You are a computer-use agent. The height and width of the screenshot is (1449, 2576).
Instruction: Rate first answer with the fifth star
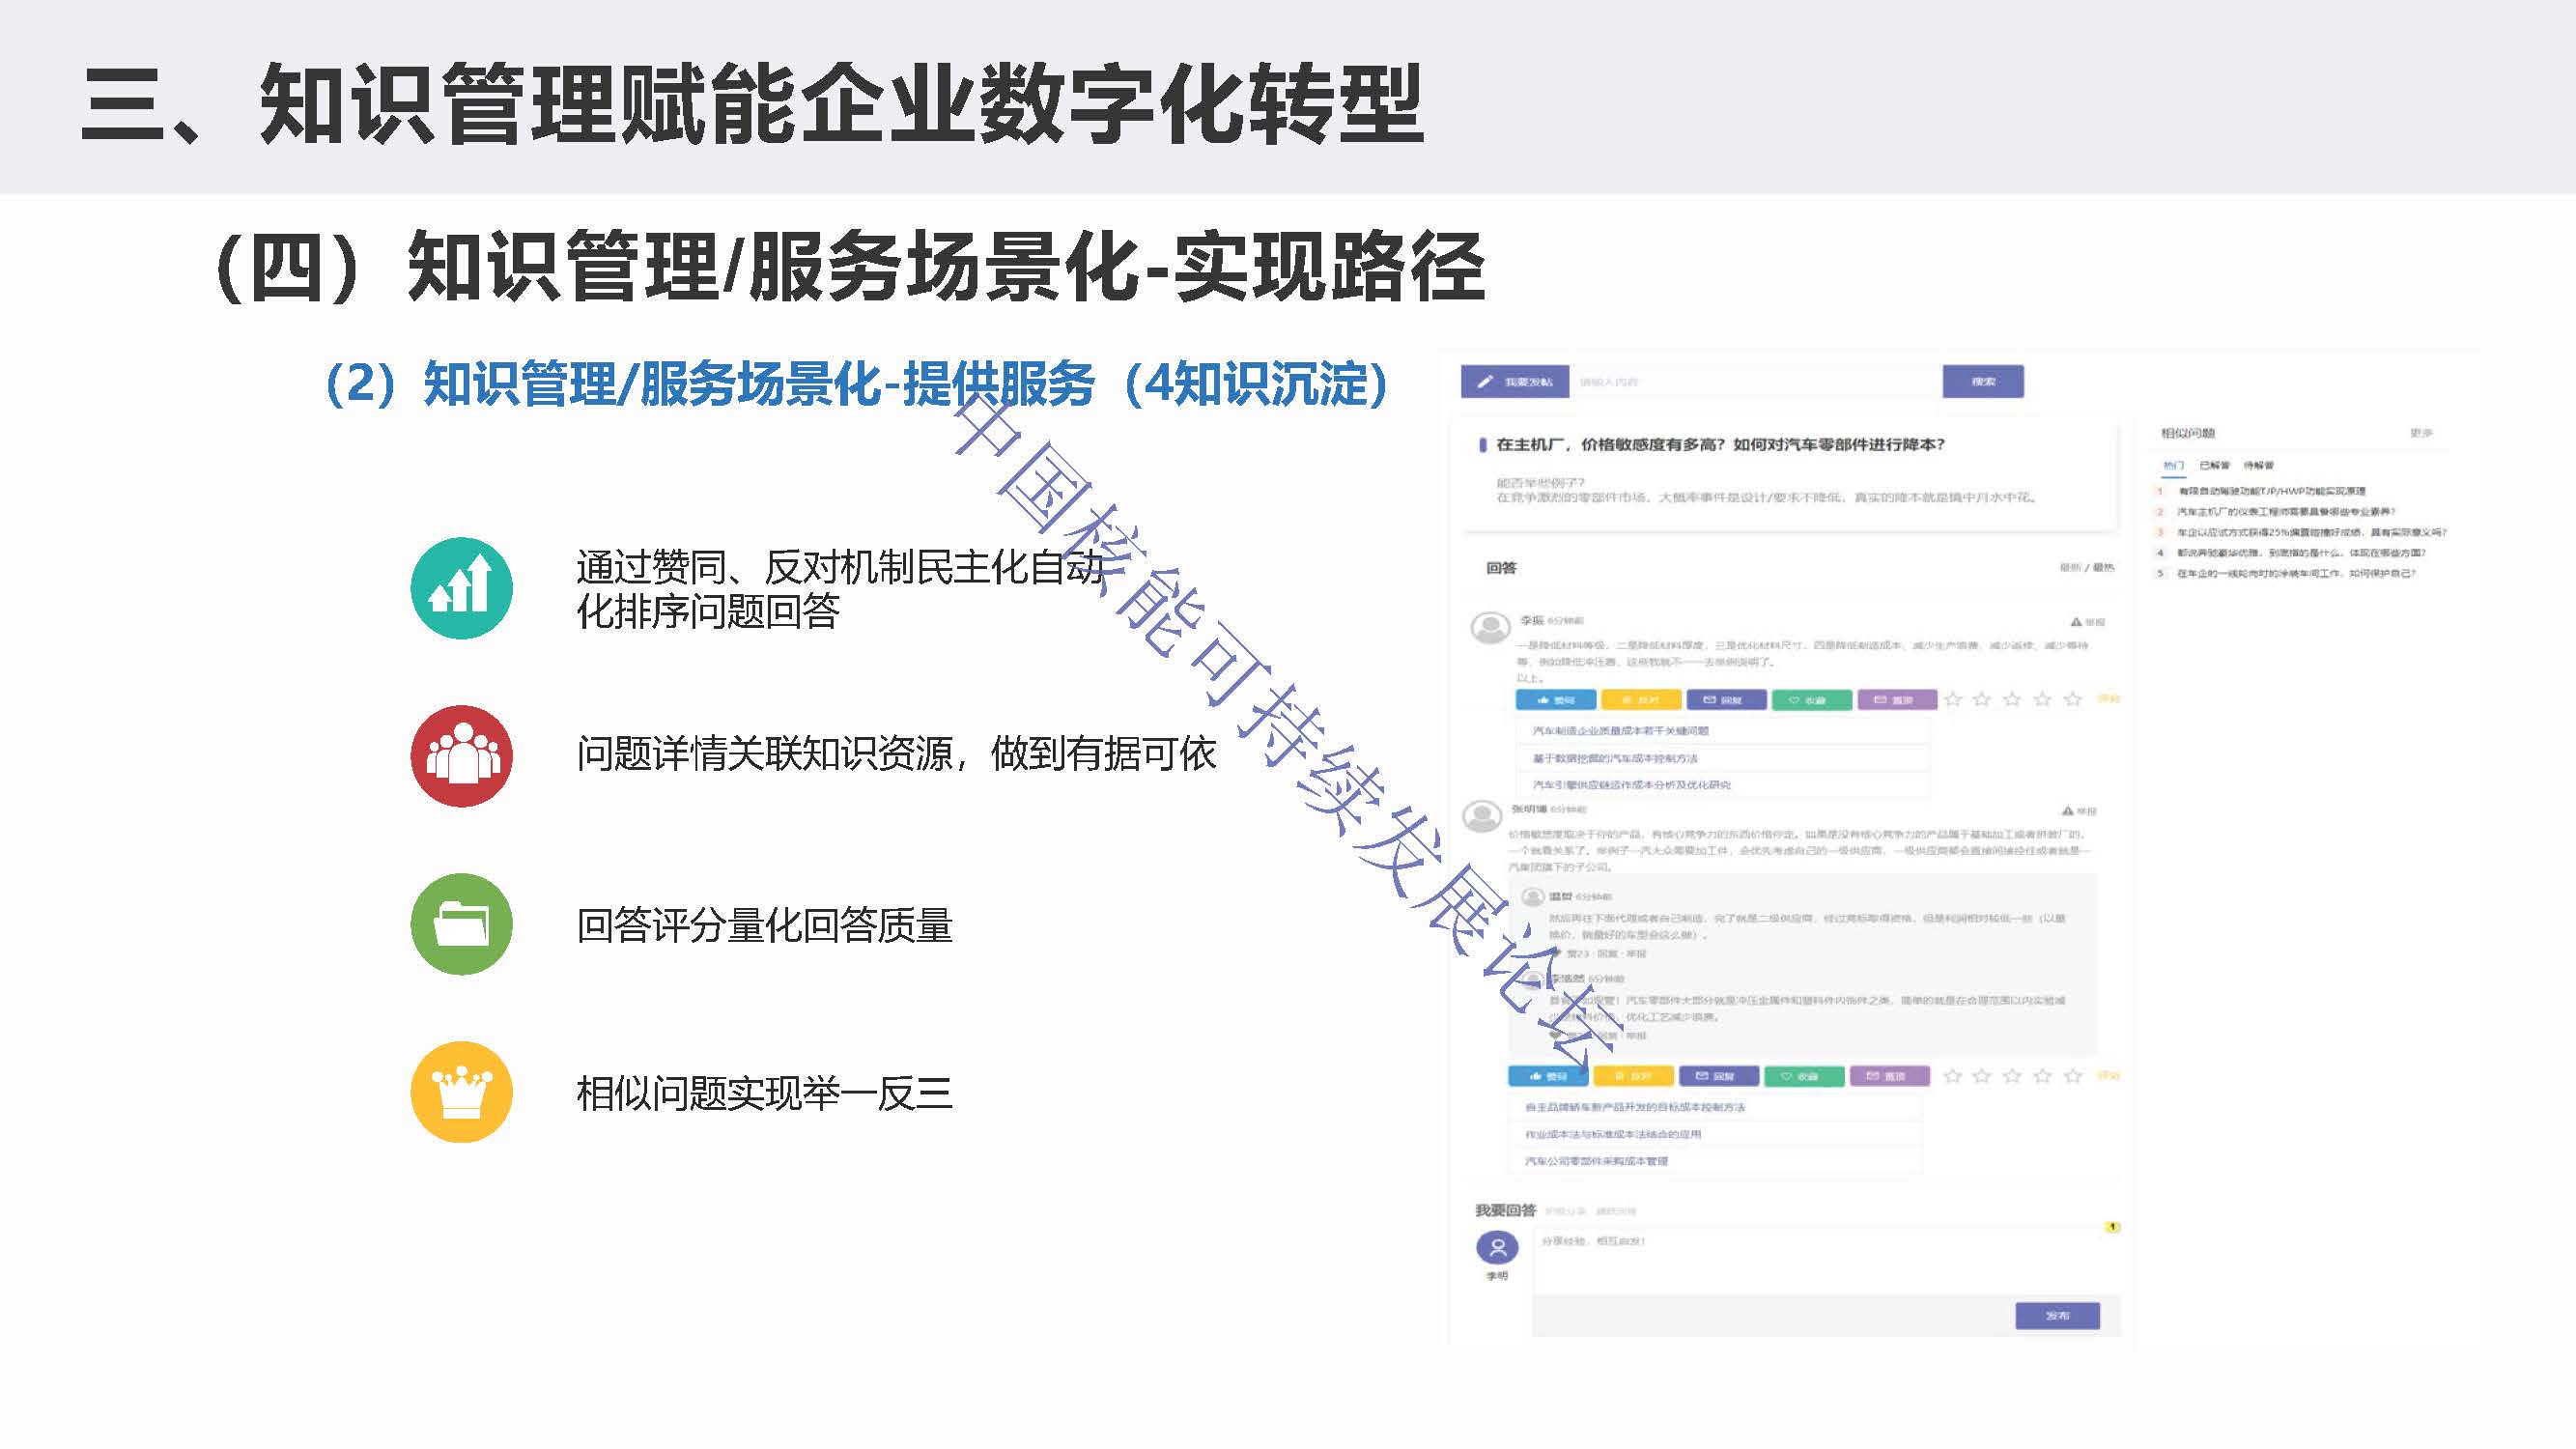[2072, 699]
